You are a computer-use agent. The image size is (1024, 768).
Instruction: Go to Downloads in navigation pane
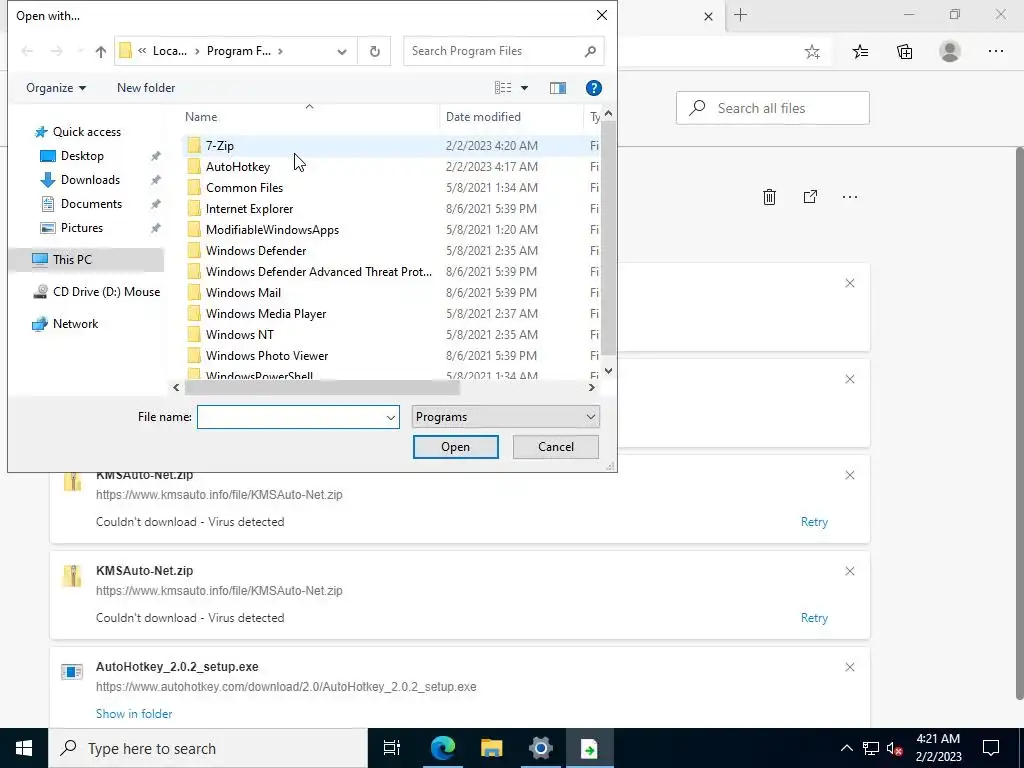(x=90, y=180)
